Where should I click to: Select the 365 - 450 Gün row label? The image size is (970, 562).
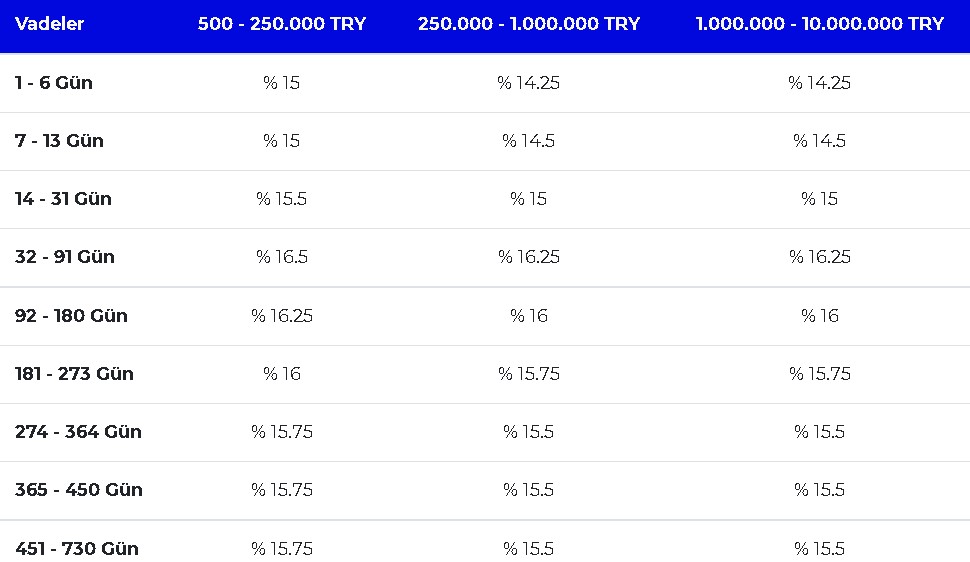(79, 490)
